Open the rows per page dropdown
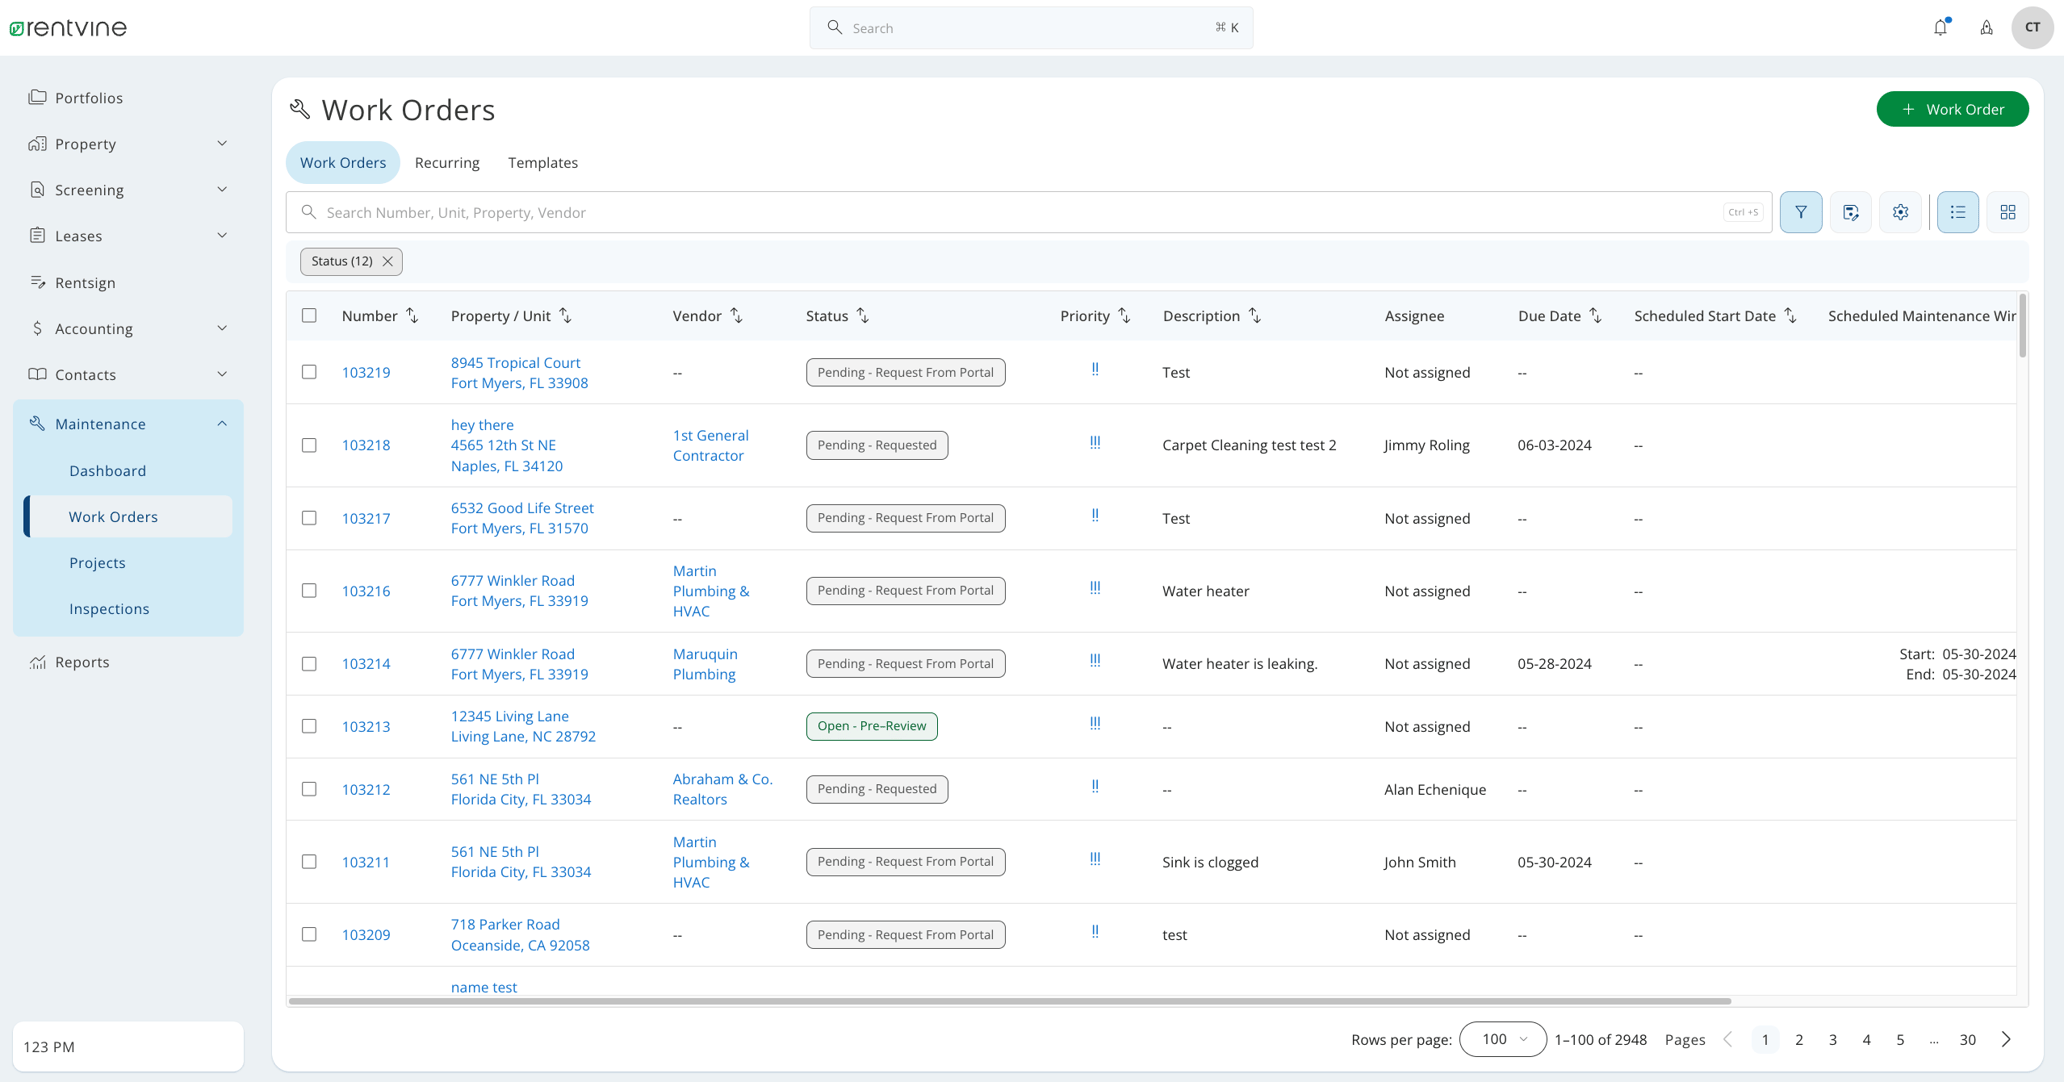This screenshot has height=1082, width=2064. click(x=1502, y=1039)
